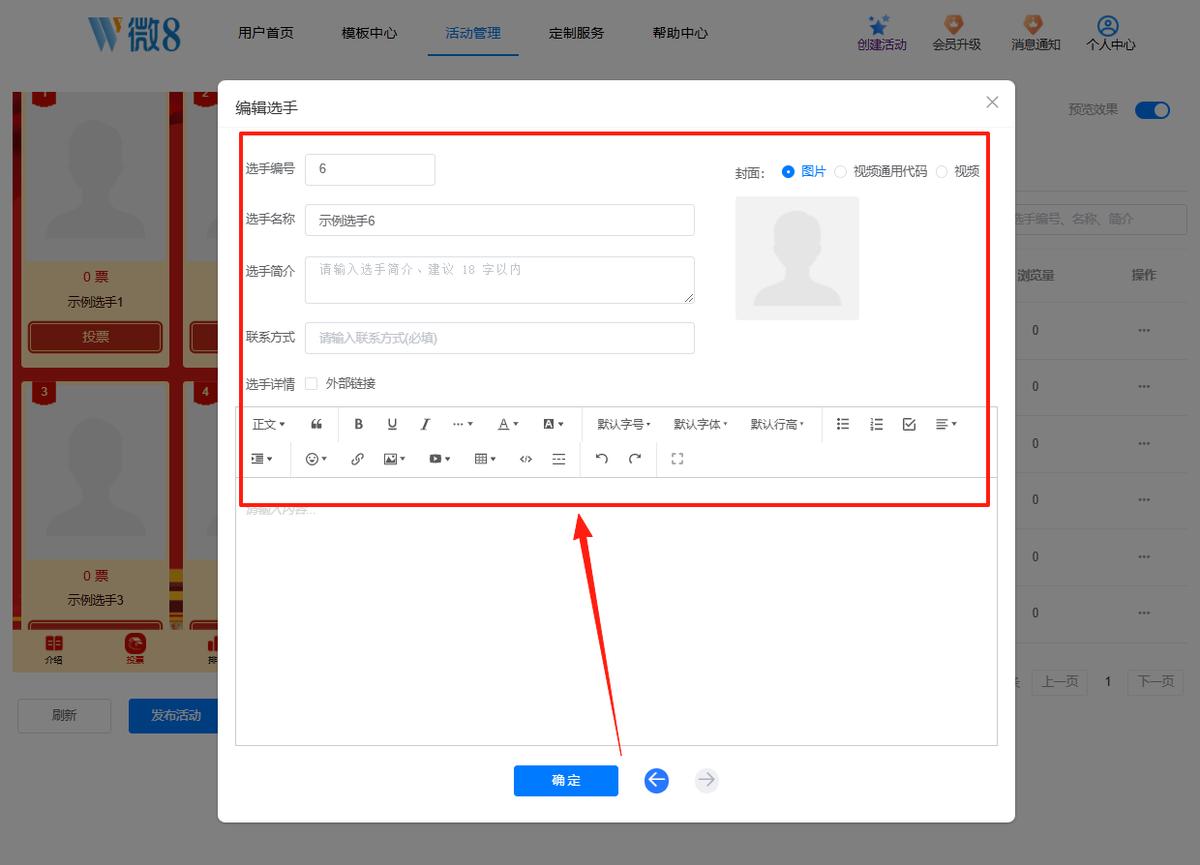
Task: Apply underline formatting
Action: tap(392, 424)
